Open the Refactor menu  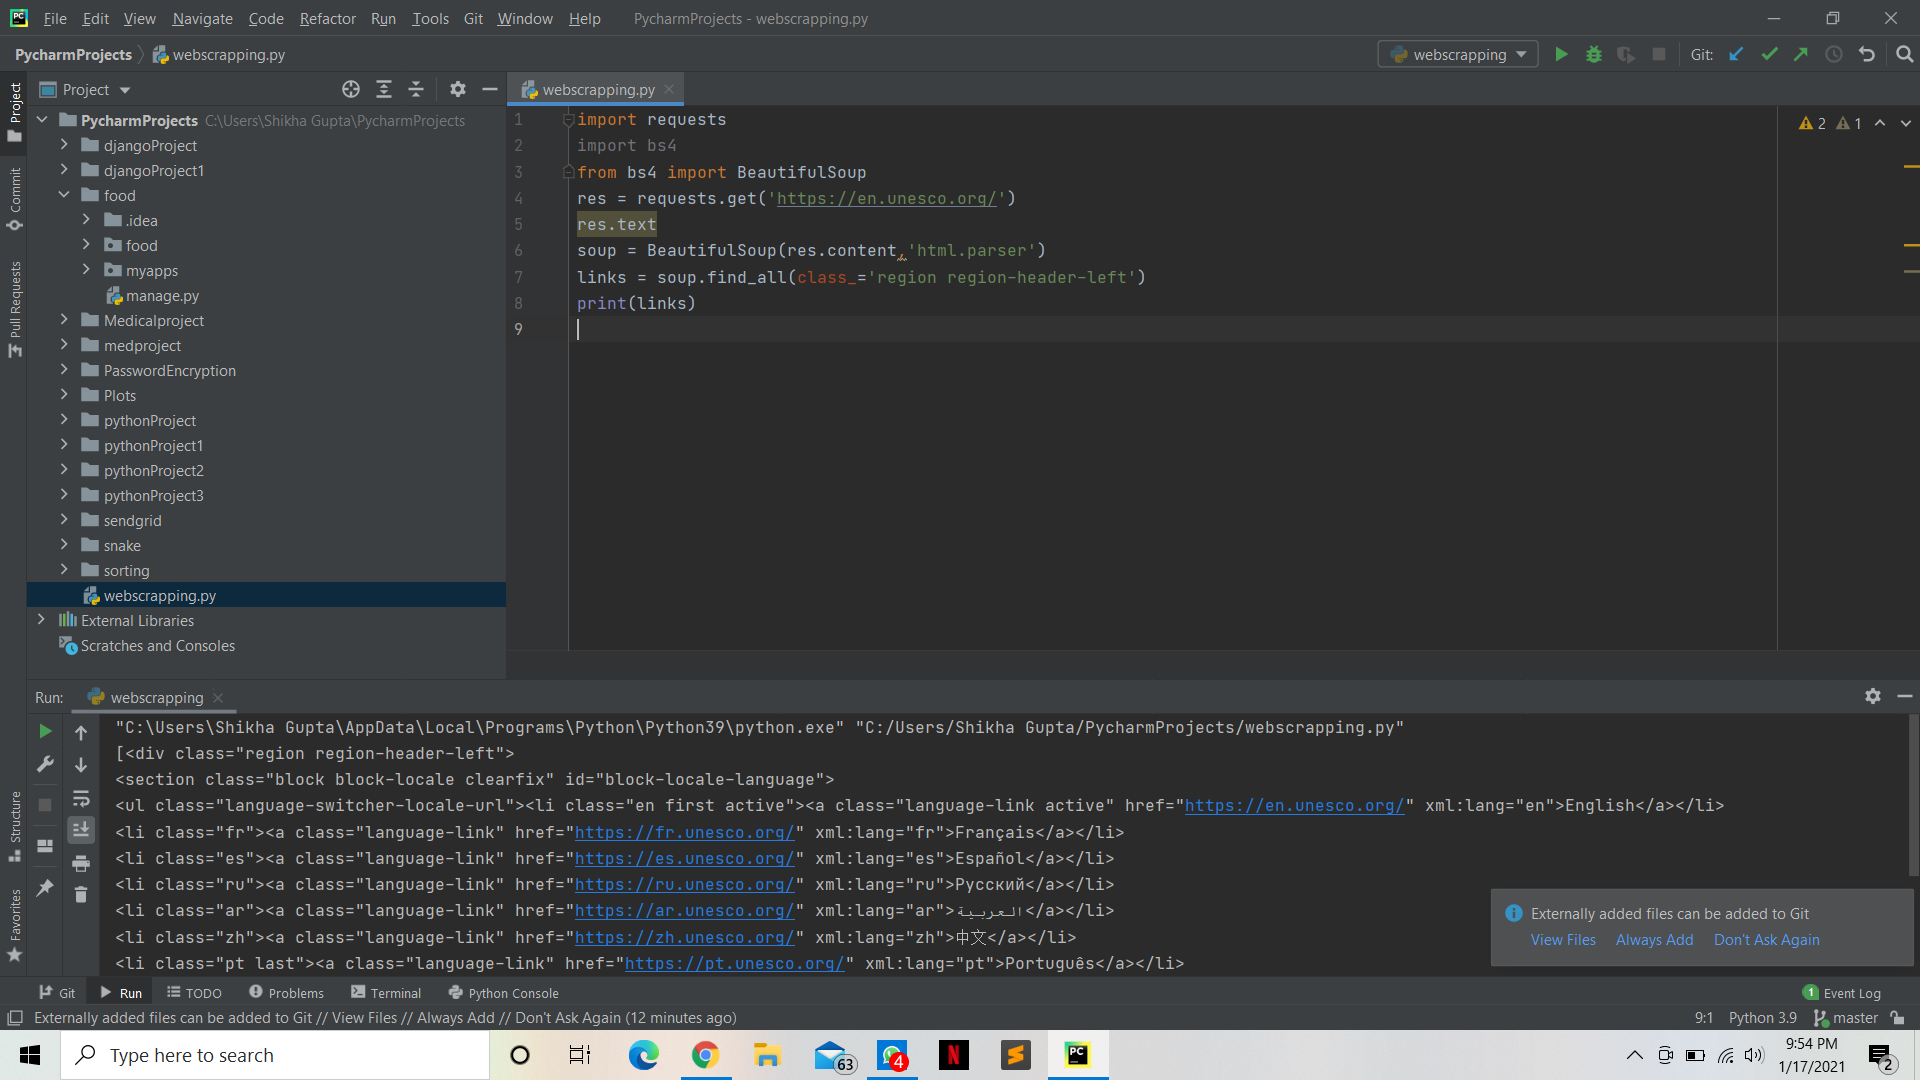327,18
